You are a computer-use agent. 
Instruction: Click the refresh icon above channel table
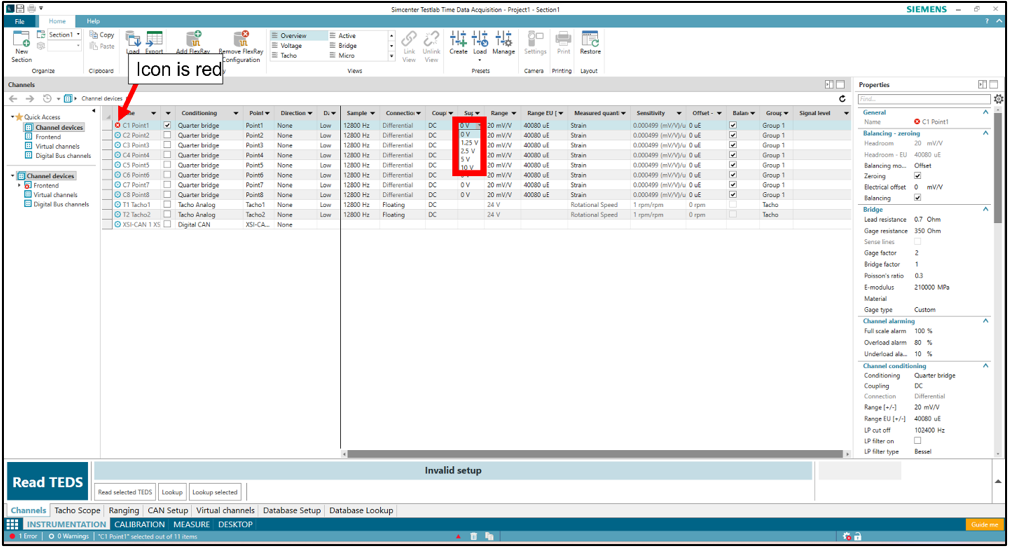click(842, 99)
